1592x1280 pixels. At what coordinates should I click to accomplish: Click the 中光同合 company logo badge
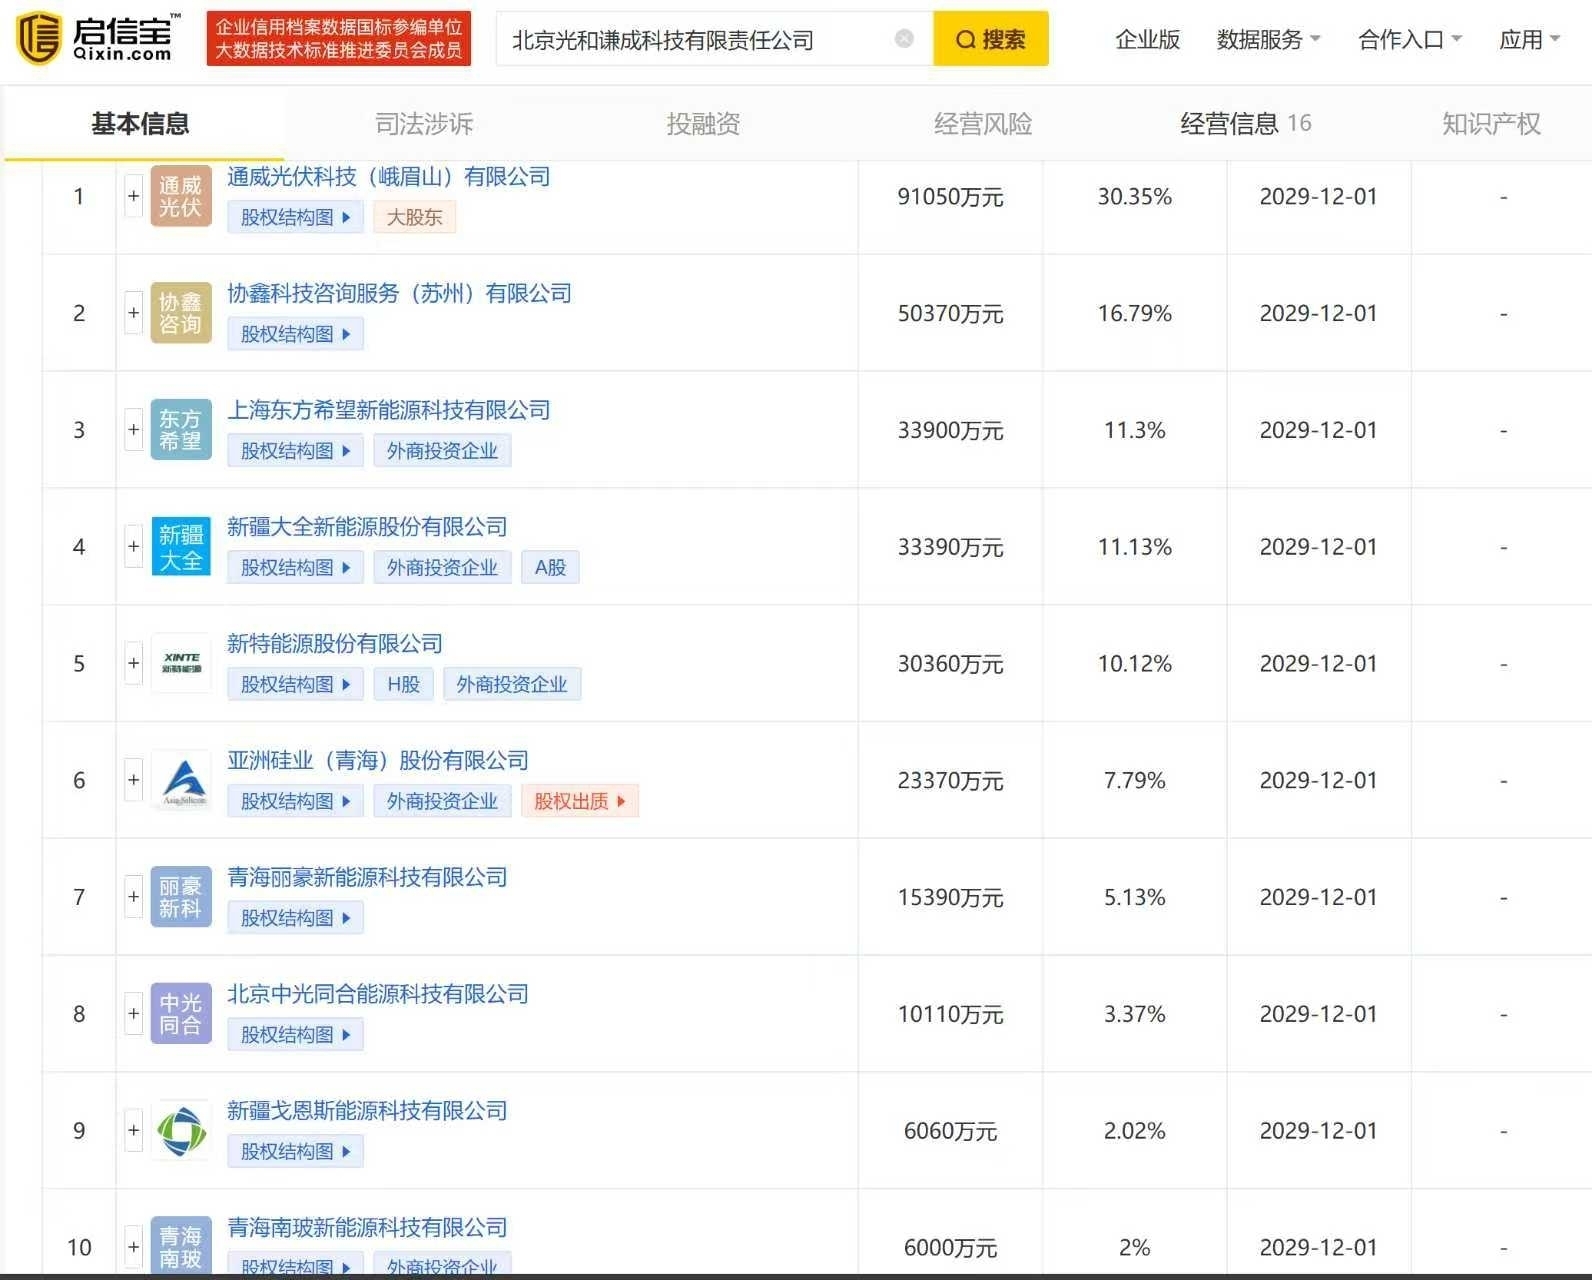[x=181, y=1014]
